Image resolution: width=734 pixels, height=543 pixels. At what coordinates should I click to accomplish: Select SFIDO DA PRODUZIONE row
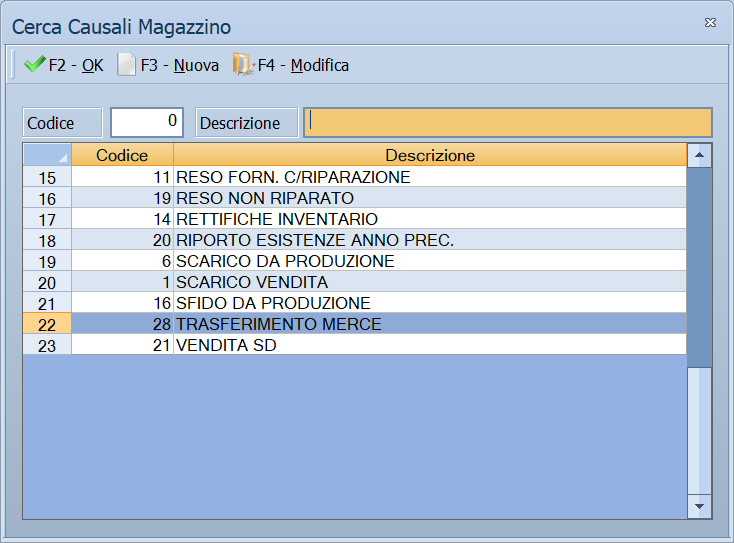355,303
